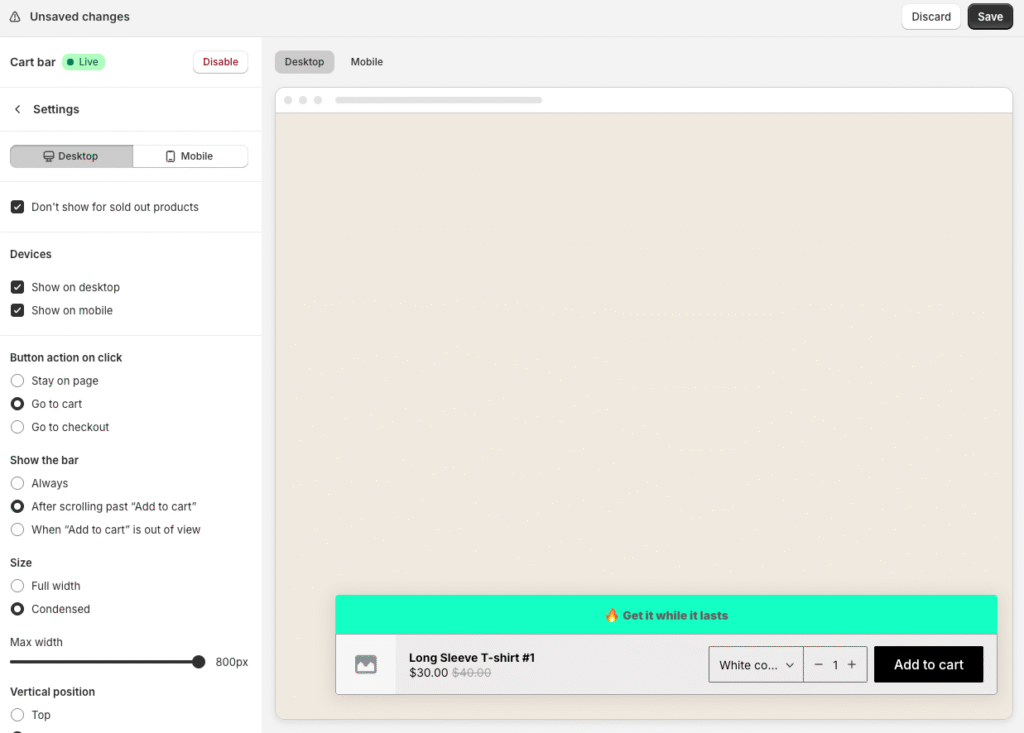Screen dimensions: 1024x733
Task: Click the quantity input showing 1
Action: (836, 664)
